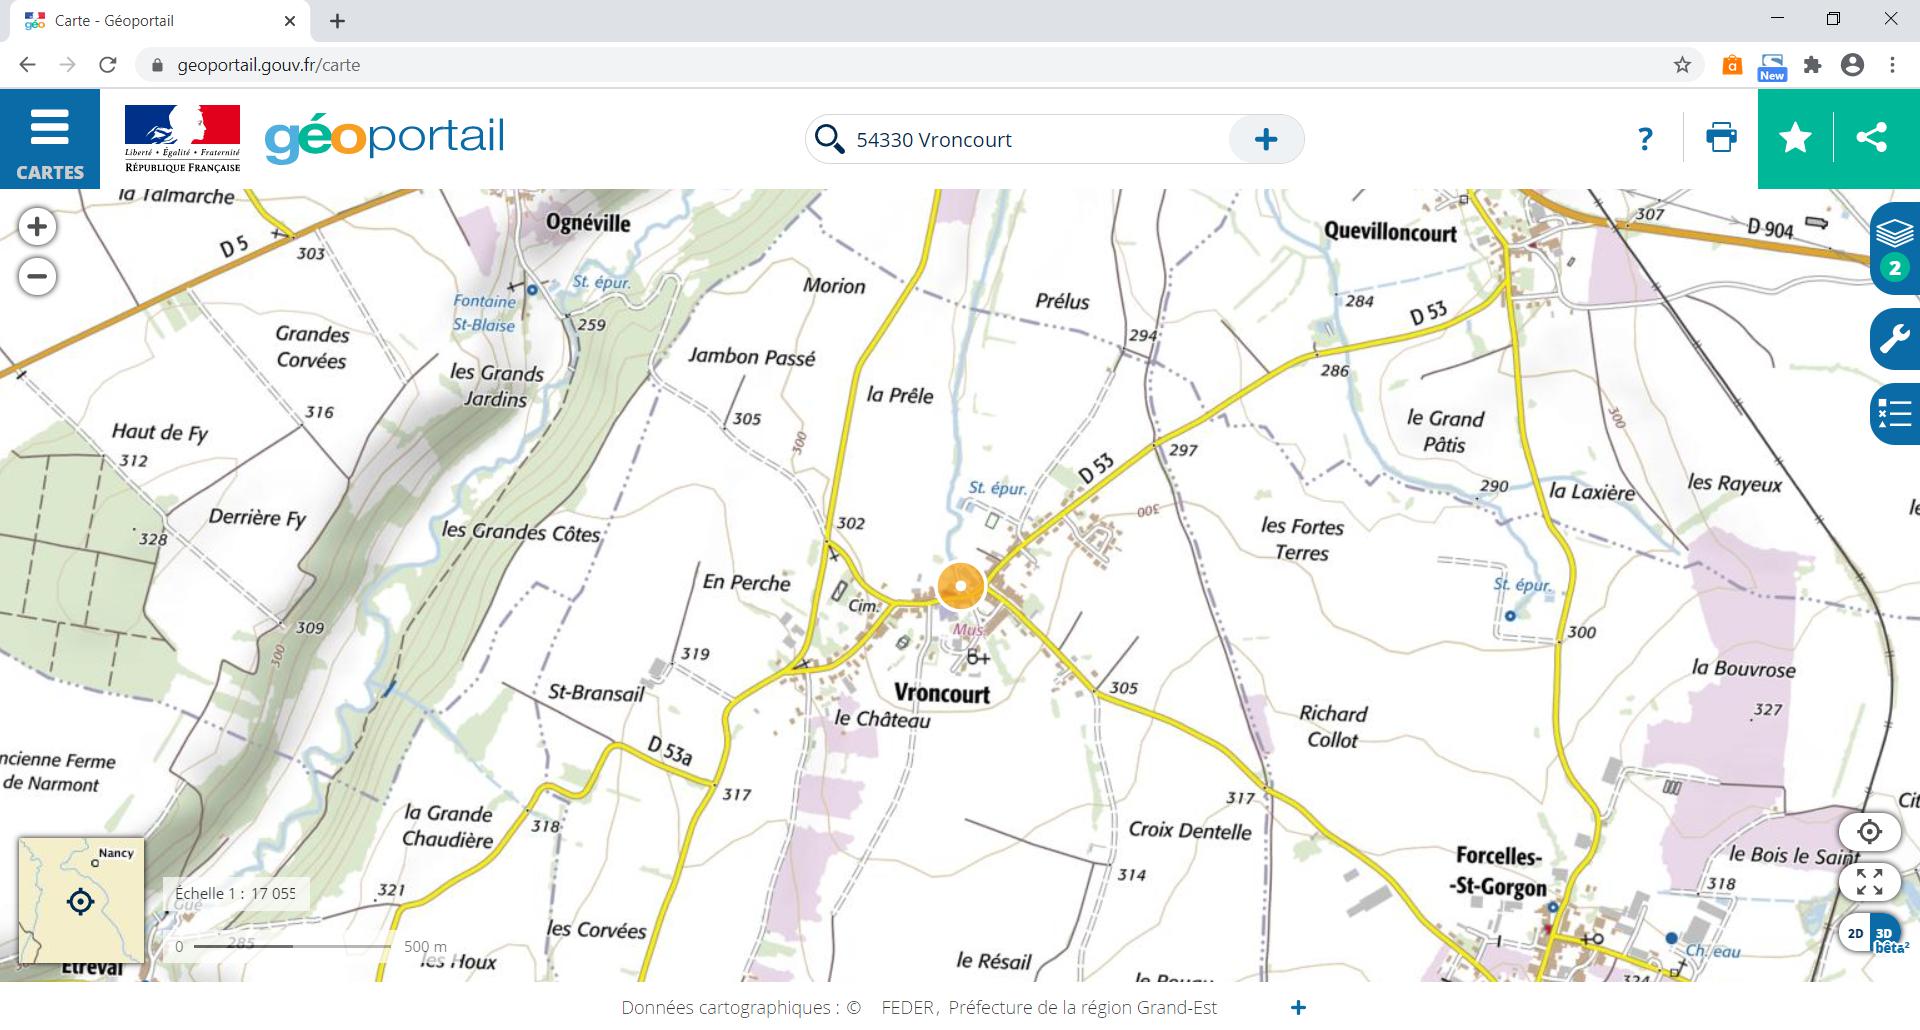The image size is (1920, 1030).
Task: Reload the page
Action: point(108,65)
